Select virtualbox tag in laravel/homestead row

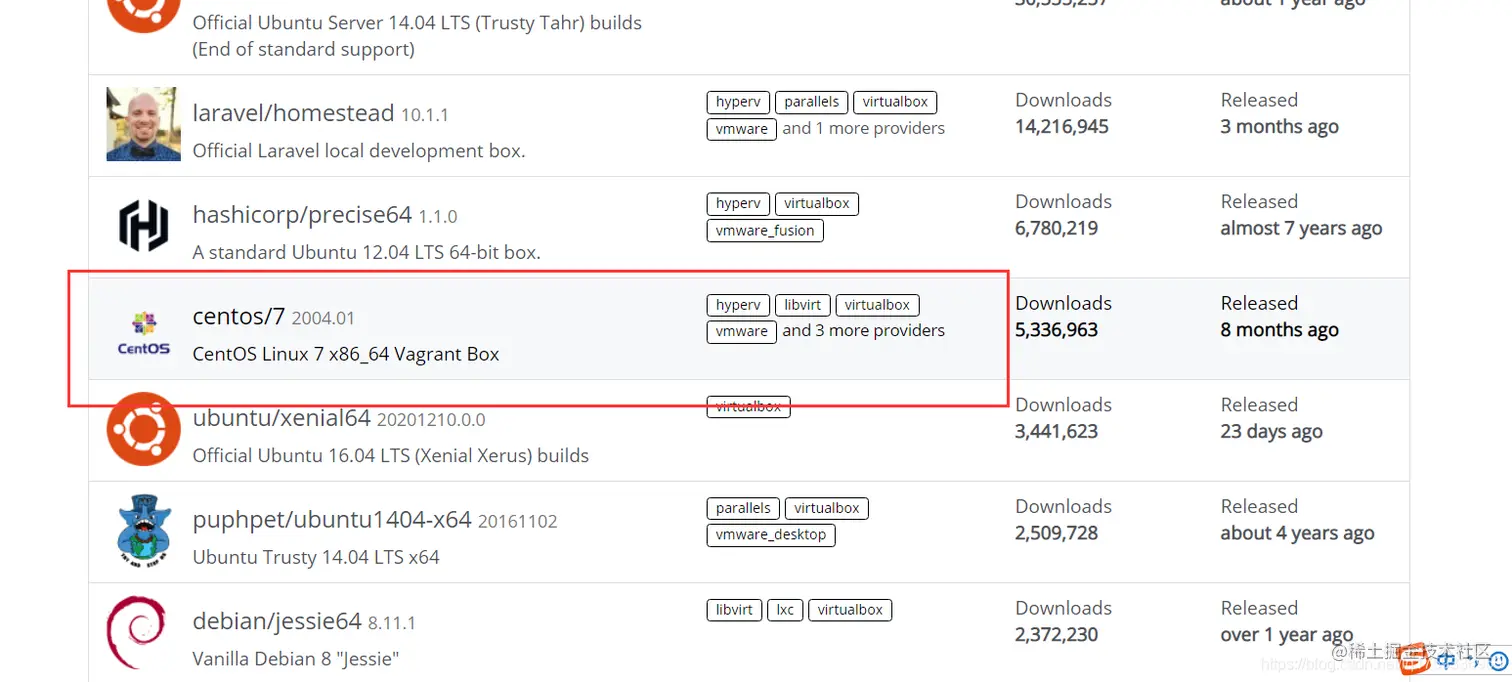point(895,102)
